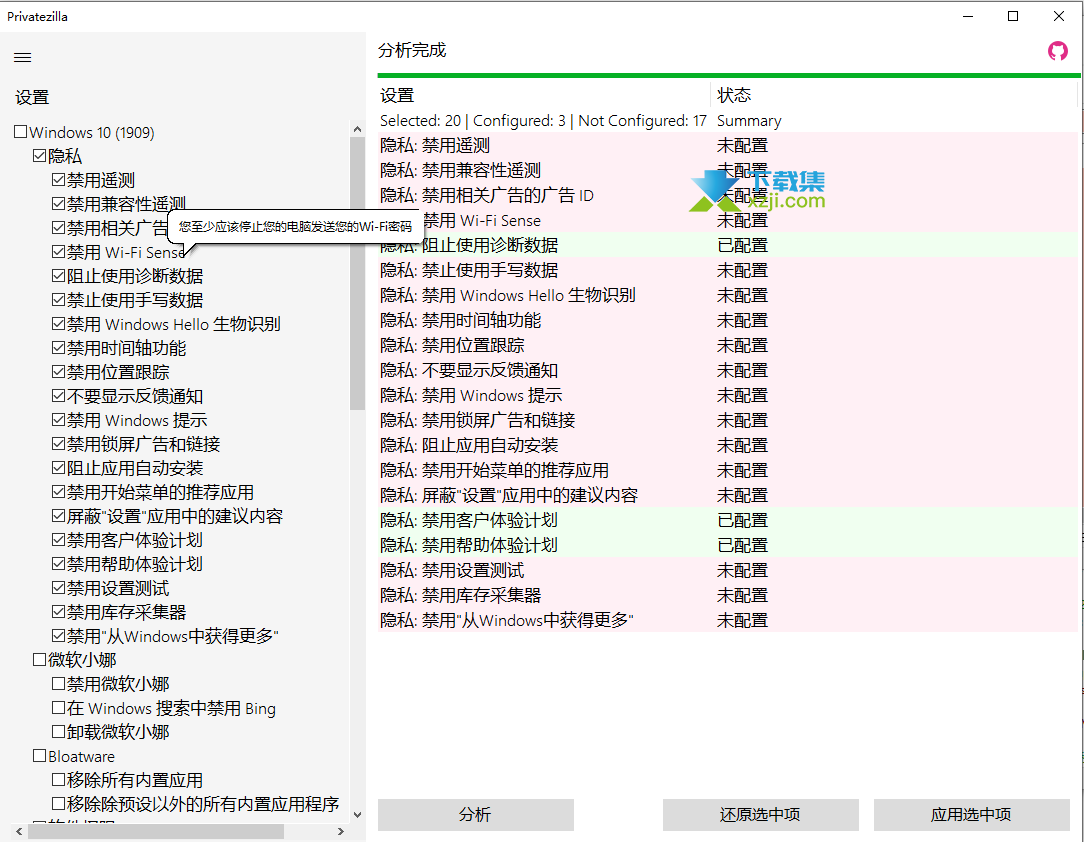Click the 设置 column header
The height and width of the screenshot is (842, 1084).
pos(544,95)
